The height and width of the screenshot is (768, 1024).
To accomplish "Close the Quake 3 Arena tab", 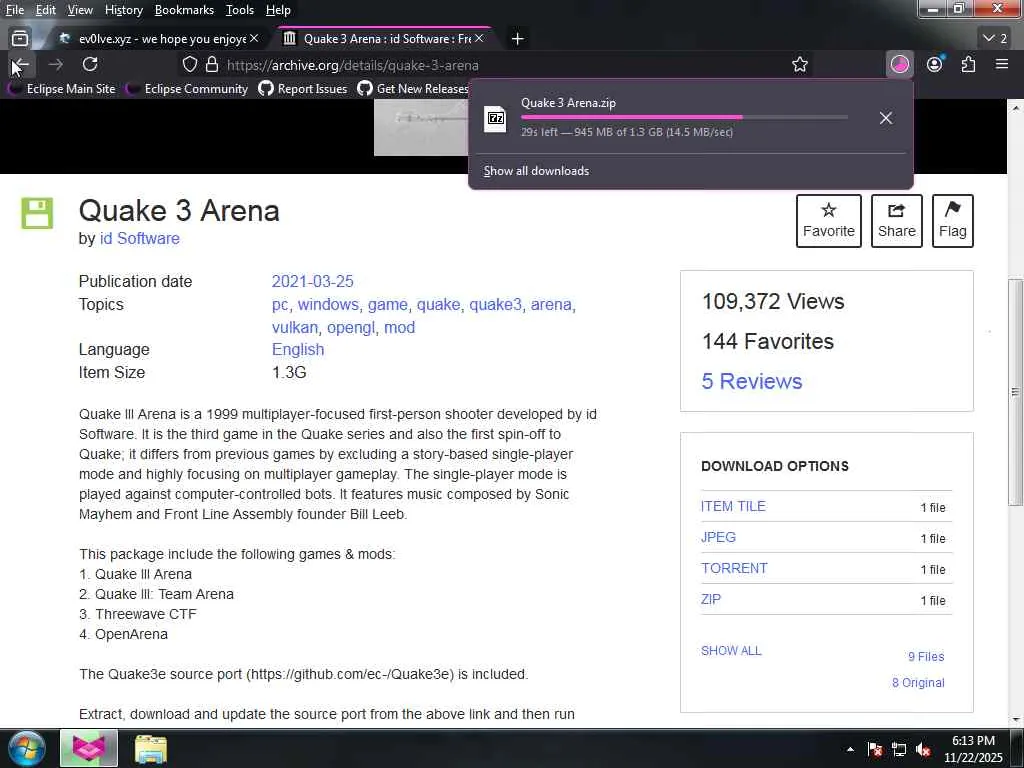I will pos(479,39).
